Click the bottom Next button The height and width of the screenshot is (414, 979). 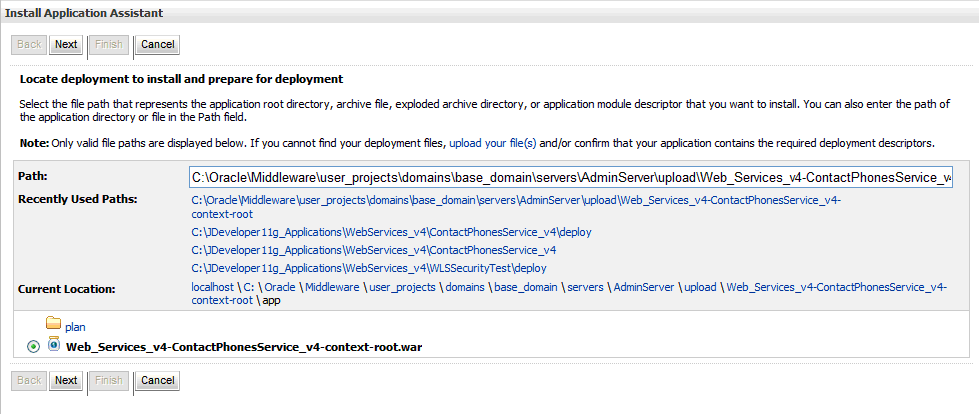(x=66, y=380)
